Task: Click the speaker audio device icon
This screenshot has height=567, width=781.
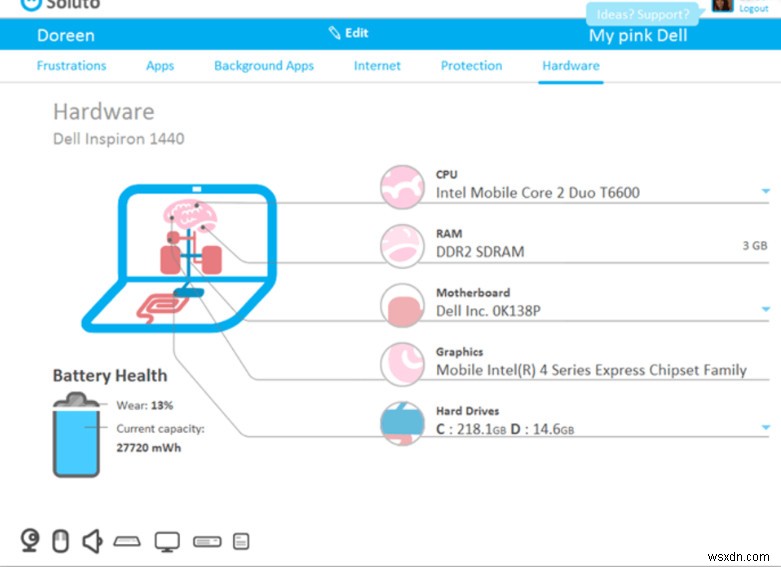Action: [93, 541]
